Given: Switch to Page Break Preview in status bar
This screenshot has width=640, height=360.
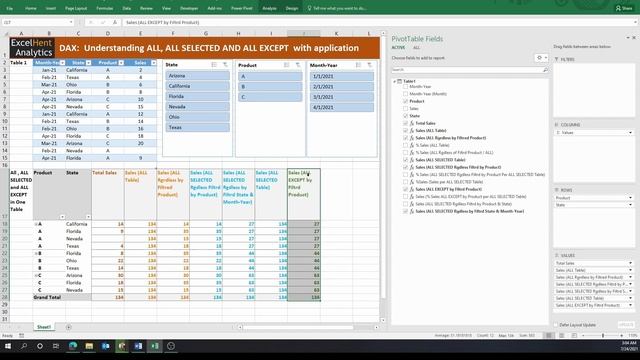Looking at the screenshot, I should point(574,335).
